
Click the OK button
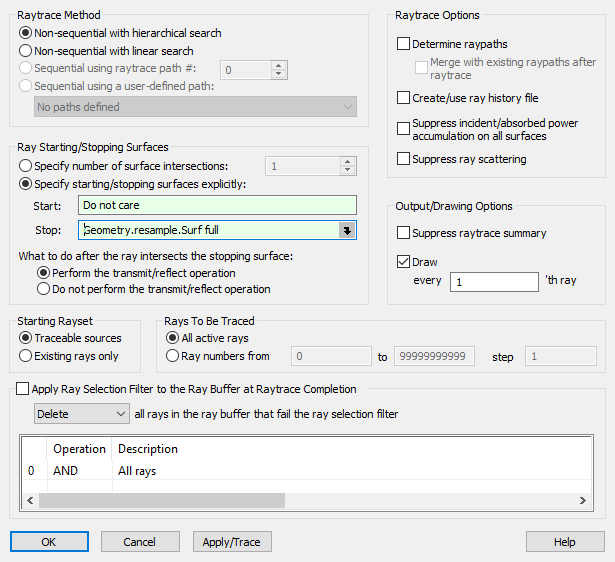pyautogui.click(x=50, y=542)
